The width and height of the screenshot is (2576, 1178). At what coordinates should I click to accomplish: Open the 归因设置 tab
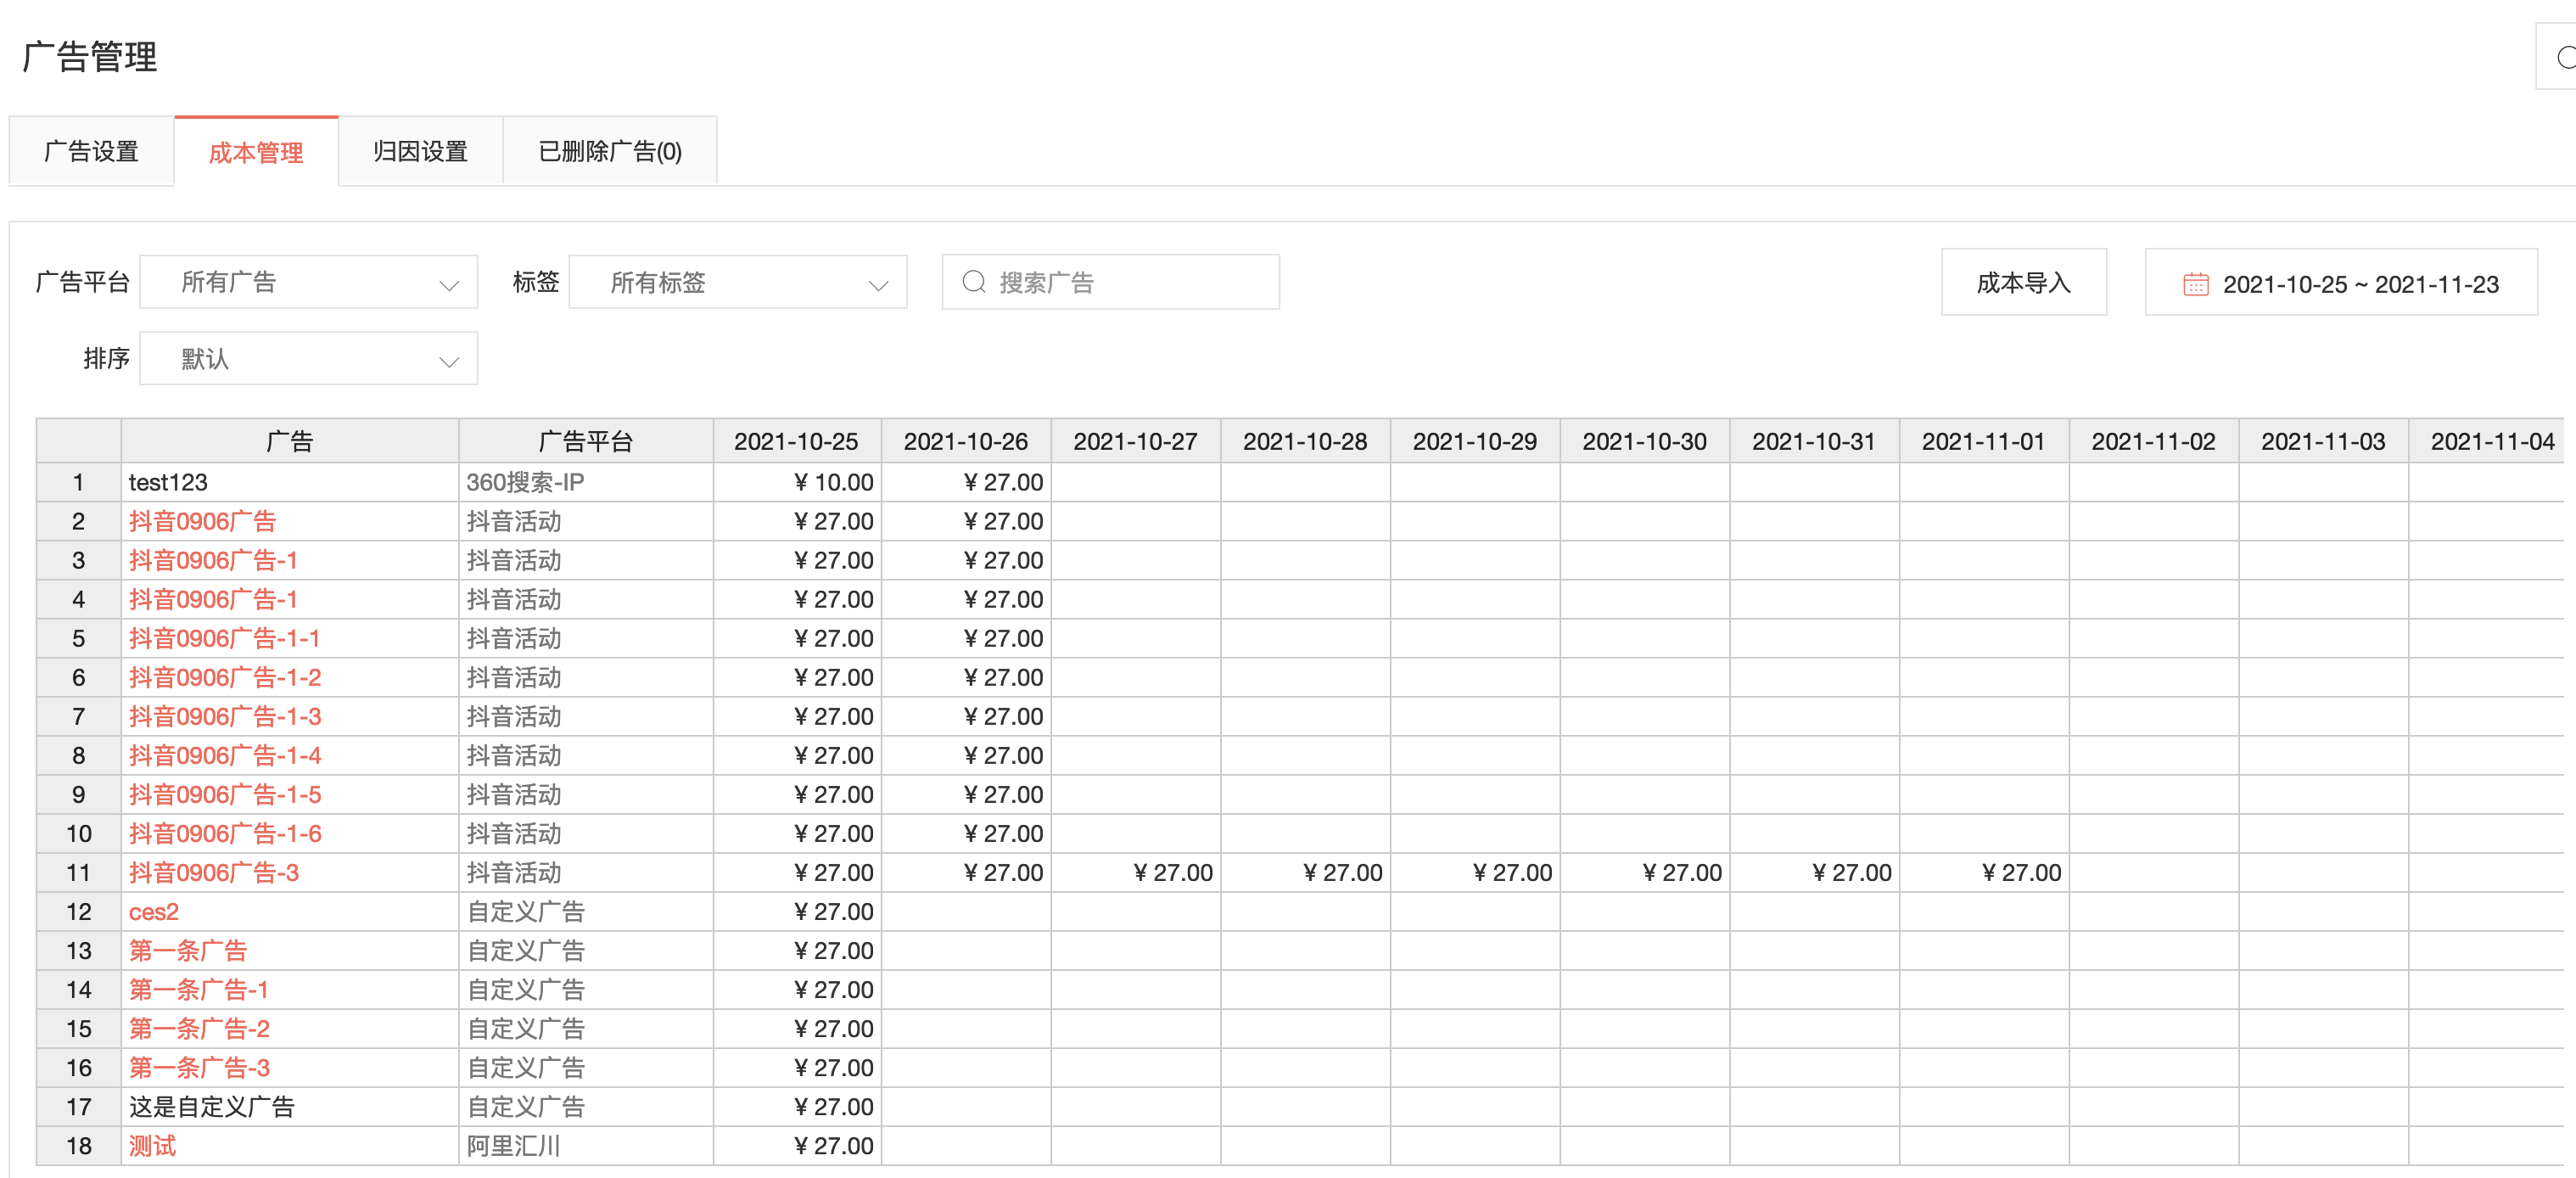[420, 151]
